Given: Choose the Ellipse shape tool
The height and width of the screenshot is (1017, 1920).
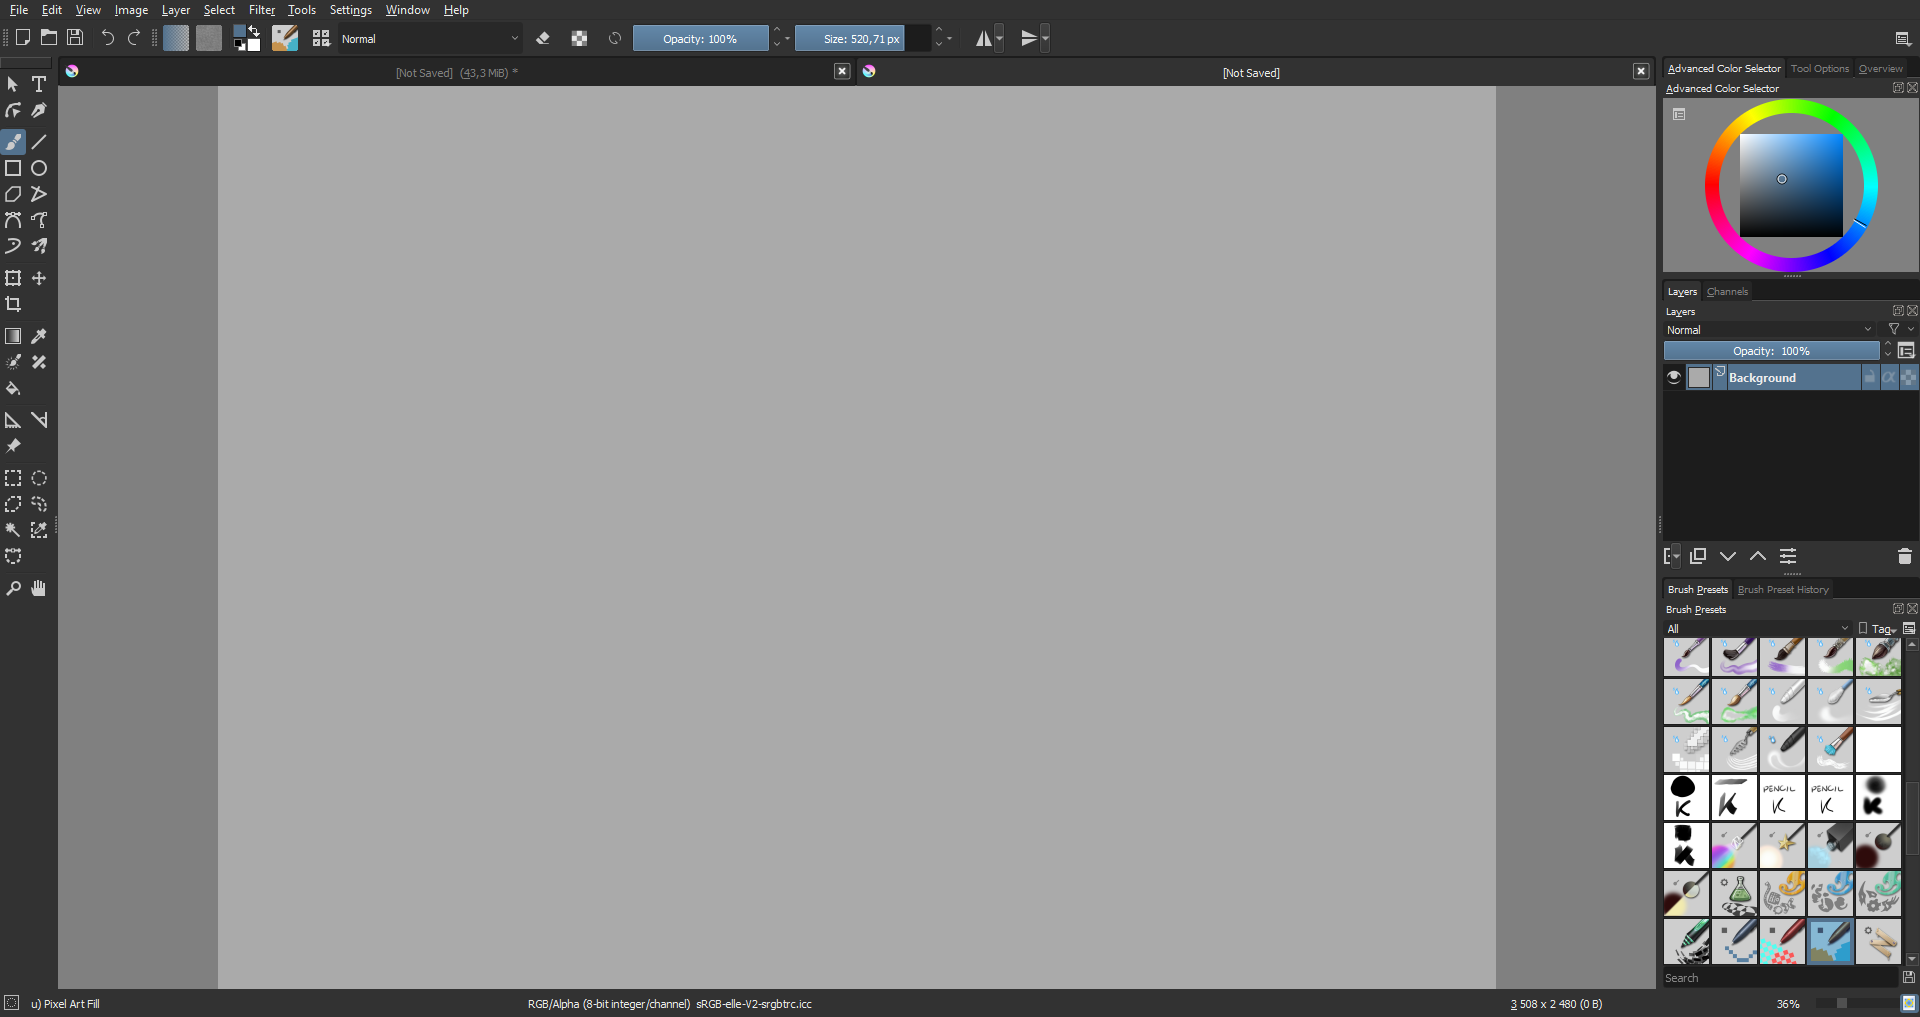Looking at the screenshot, I should click(x=39, y=168).
